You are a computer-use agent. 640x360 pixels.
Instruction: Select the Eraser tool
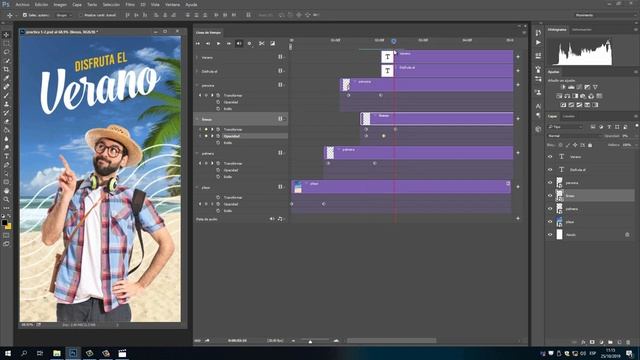point(6,122)
